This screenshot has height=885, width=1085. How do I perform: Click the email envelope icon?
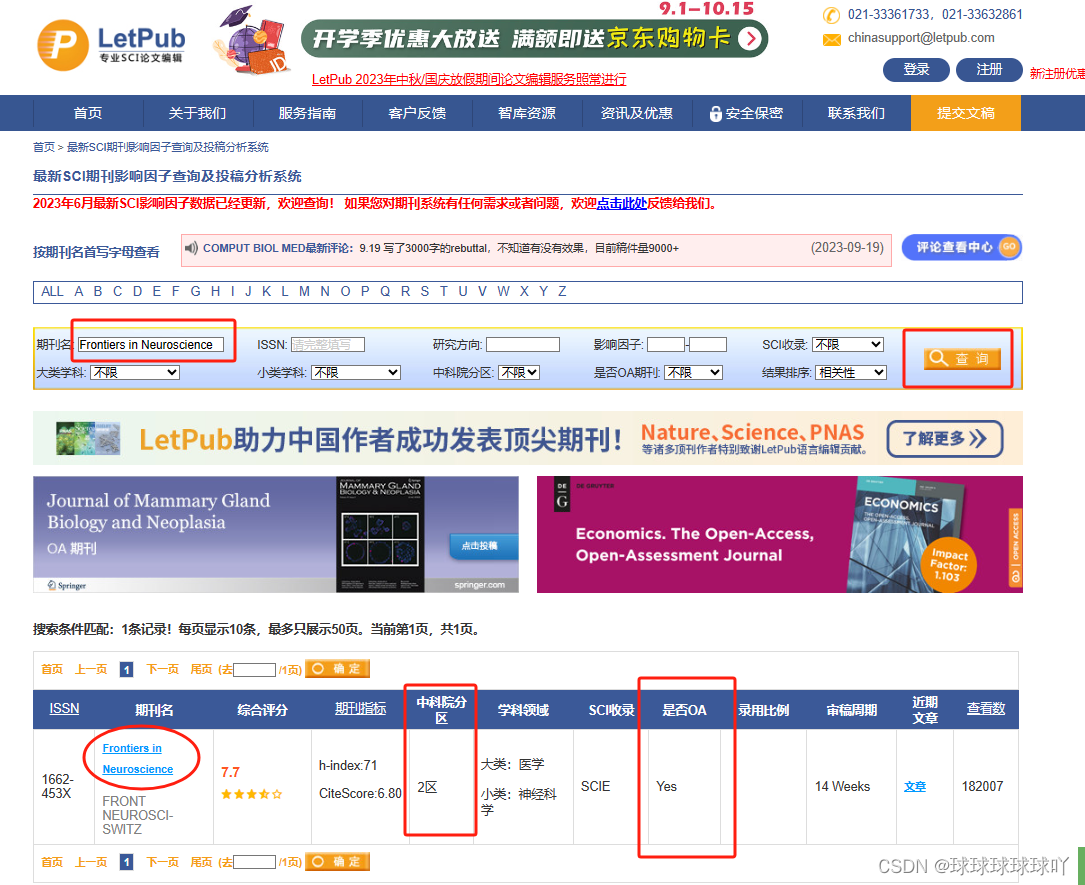coord(831,39)
